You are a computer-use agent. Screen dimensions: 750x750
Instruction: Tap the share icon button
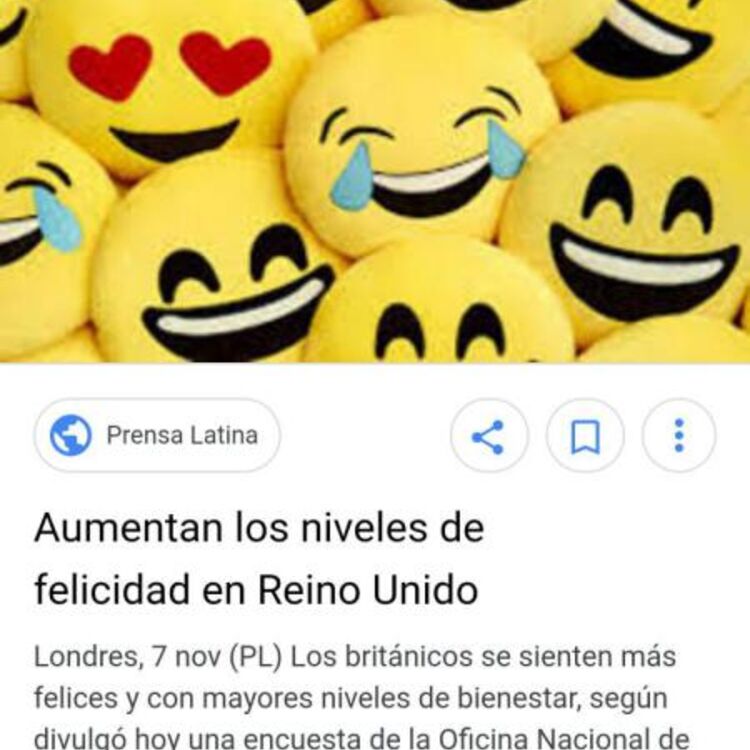pos(489,436)
